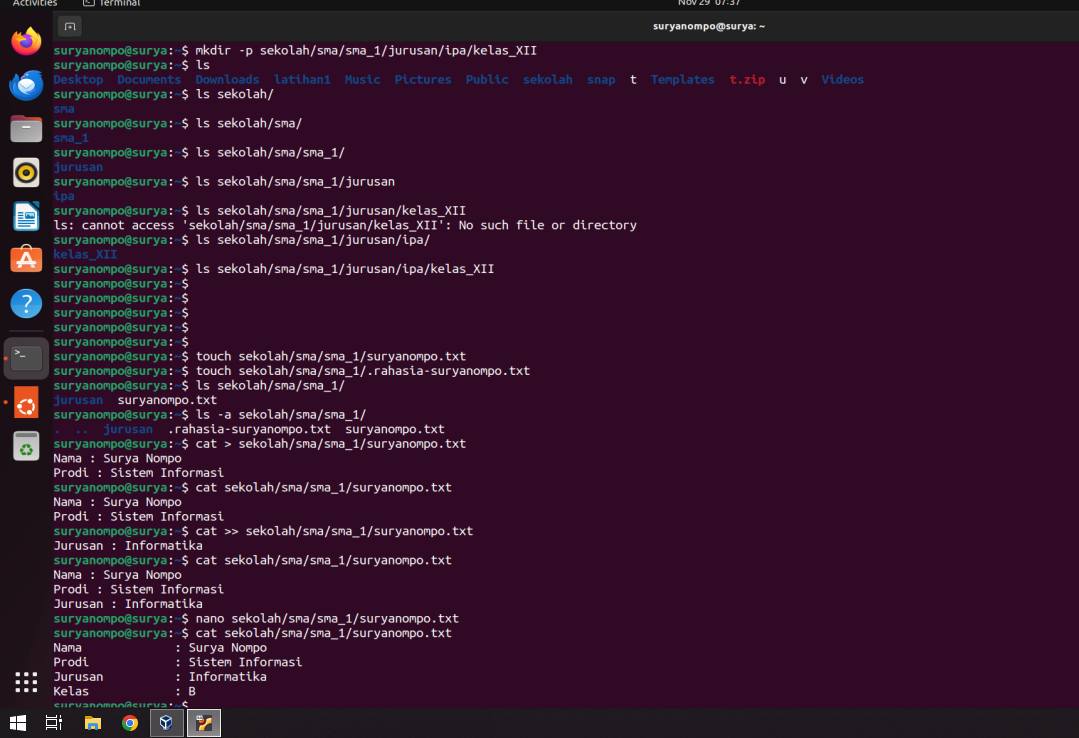Viewport: 1079px width, 738px height.
Task: Click the blue kelas_XII output line
Action: [85, 254]
